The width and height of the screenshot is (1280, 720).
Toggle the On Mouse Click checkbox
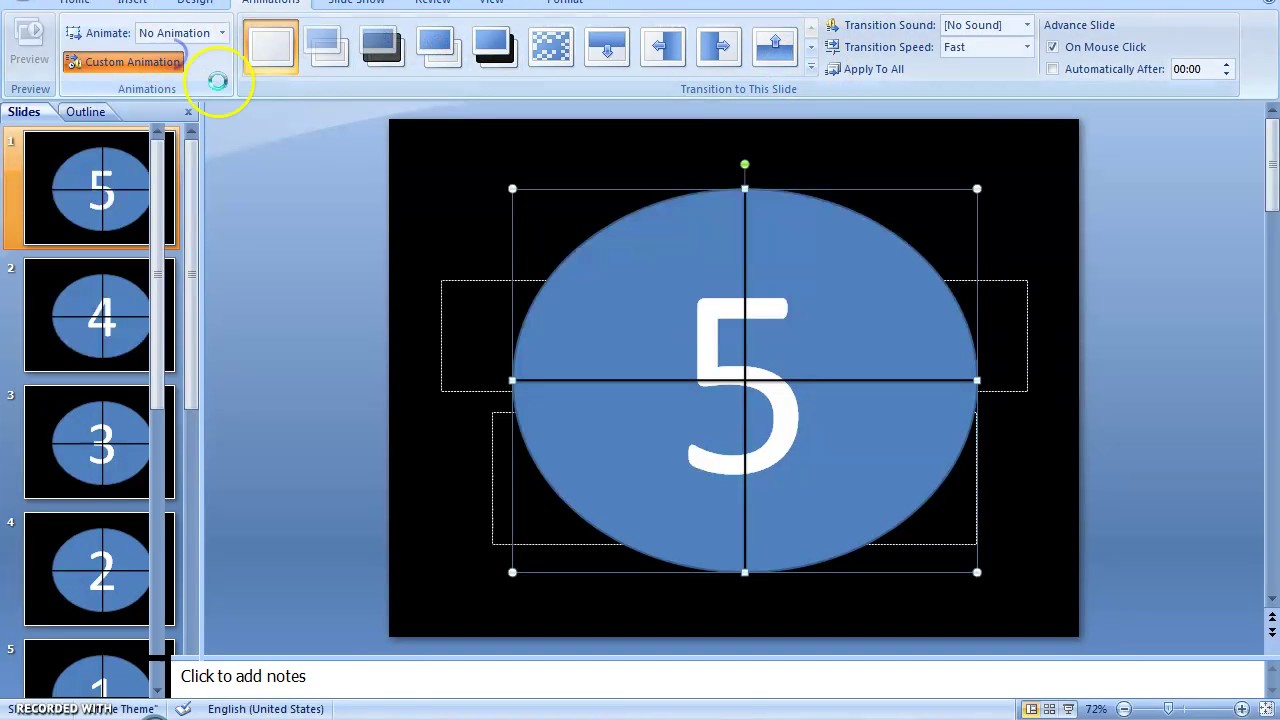[x=1052, y=47]
